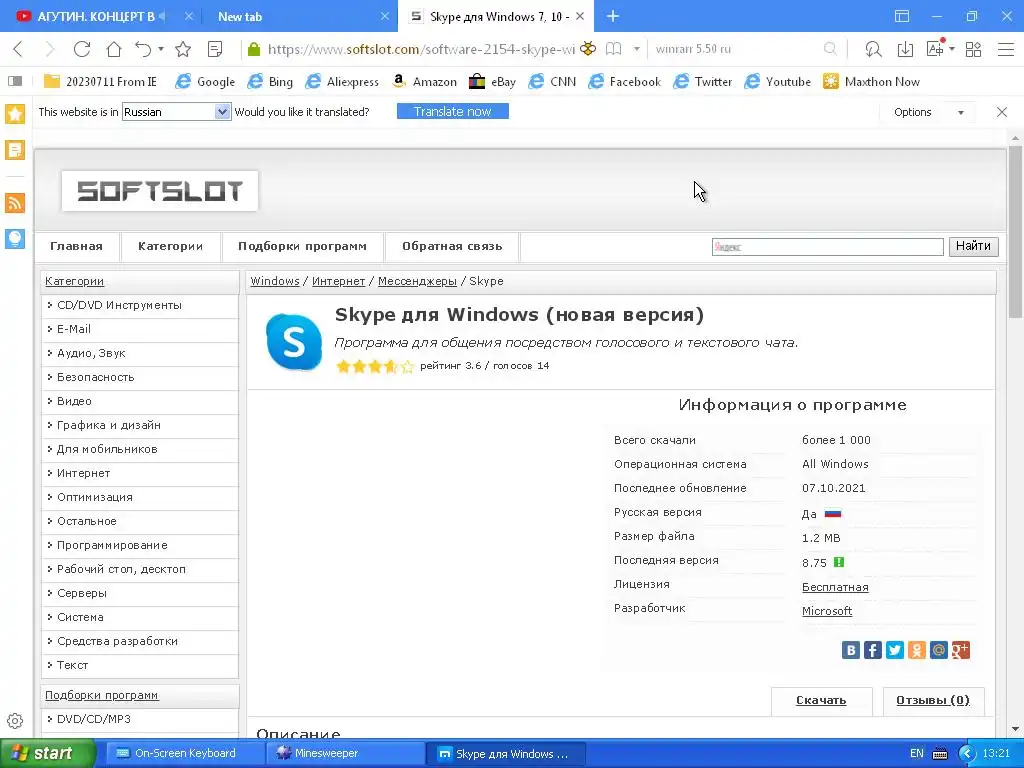
Task: Open the notes panel in left sidebar
Action: pos(15,150)
